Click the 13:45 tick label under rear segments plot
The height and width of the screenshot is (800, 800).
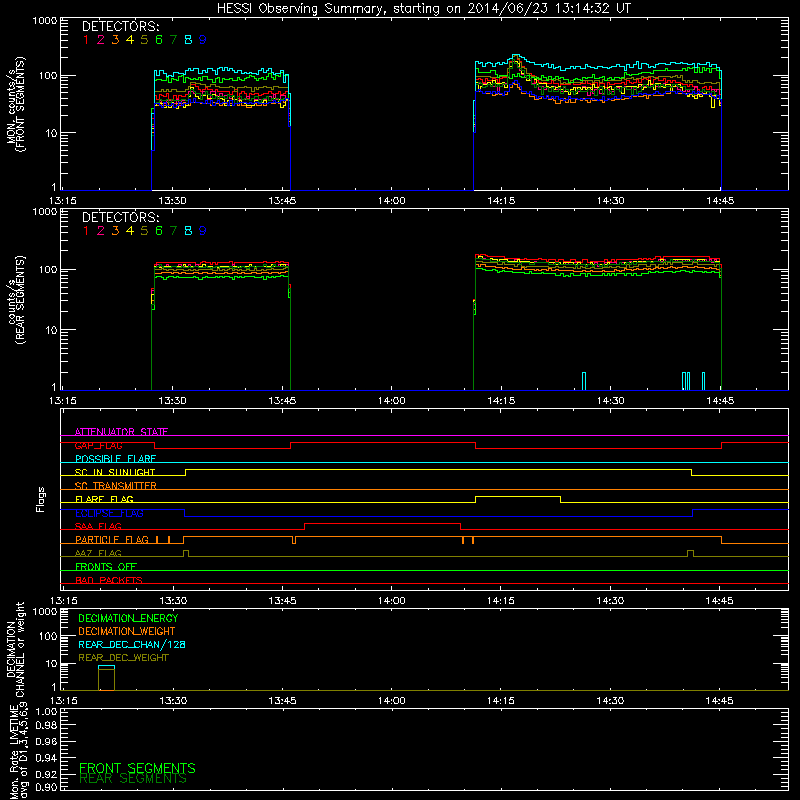(282, 401)
